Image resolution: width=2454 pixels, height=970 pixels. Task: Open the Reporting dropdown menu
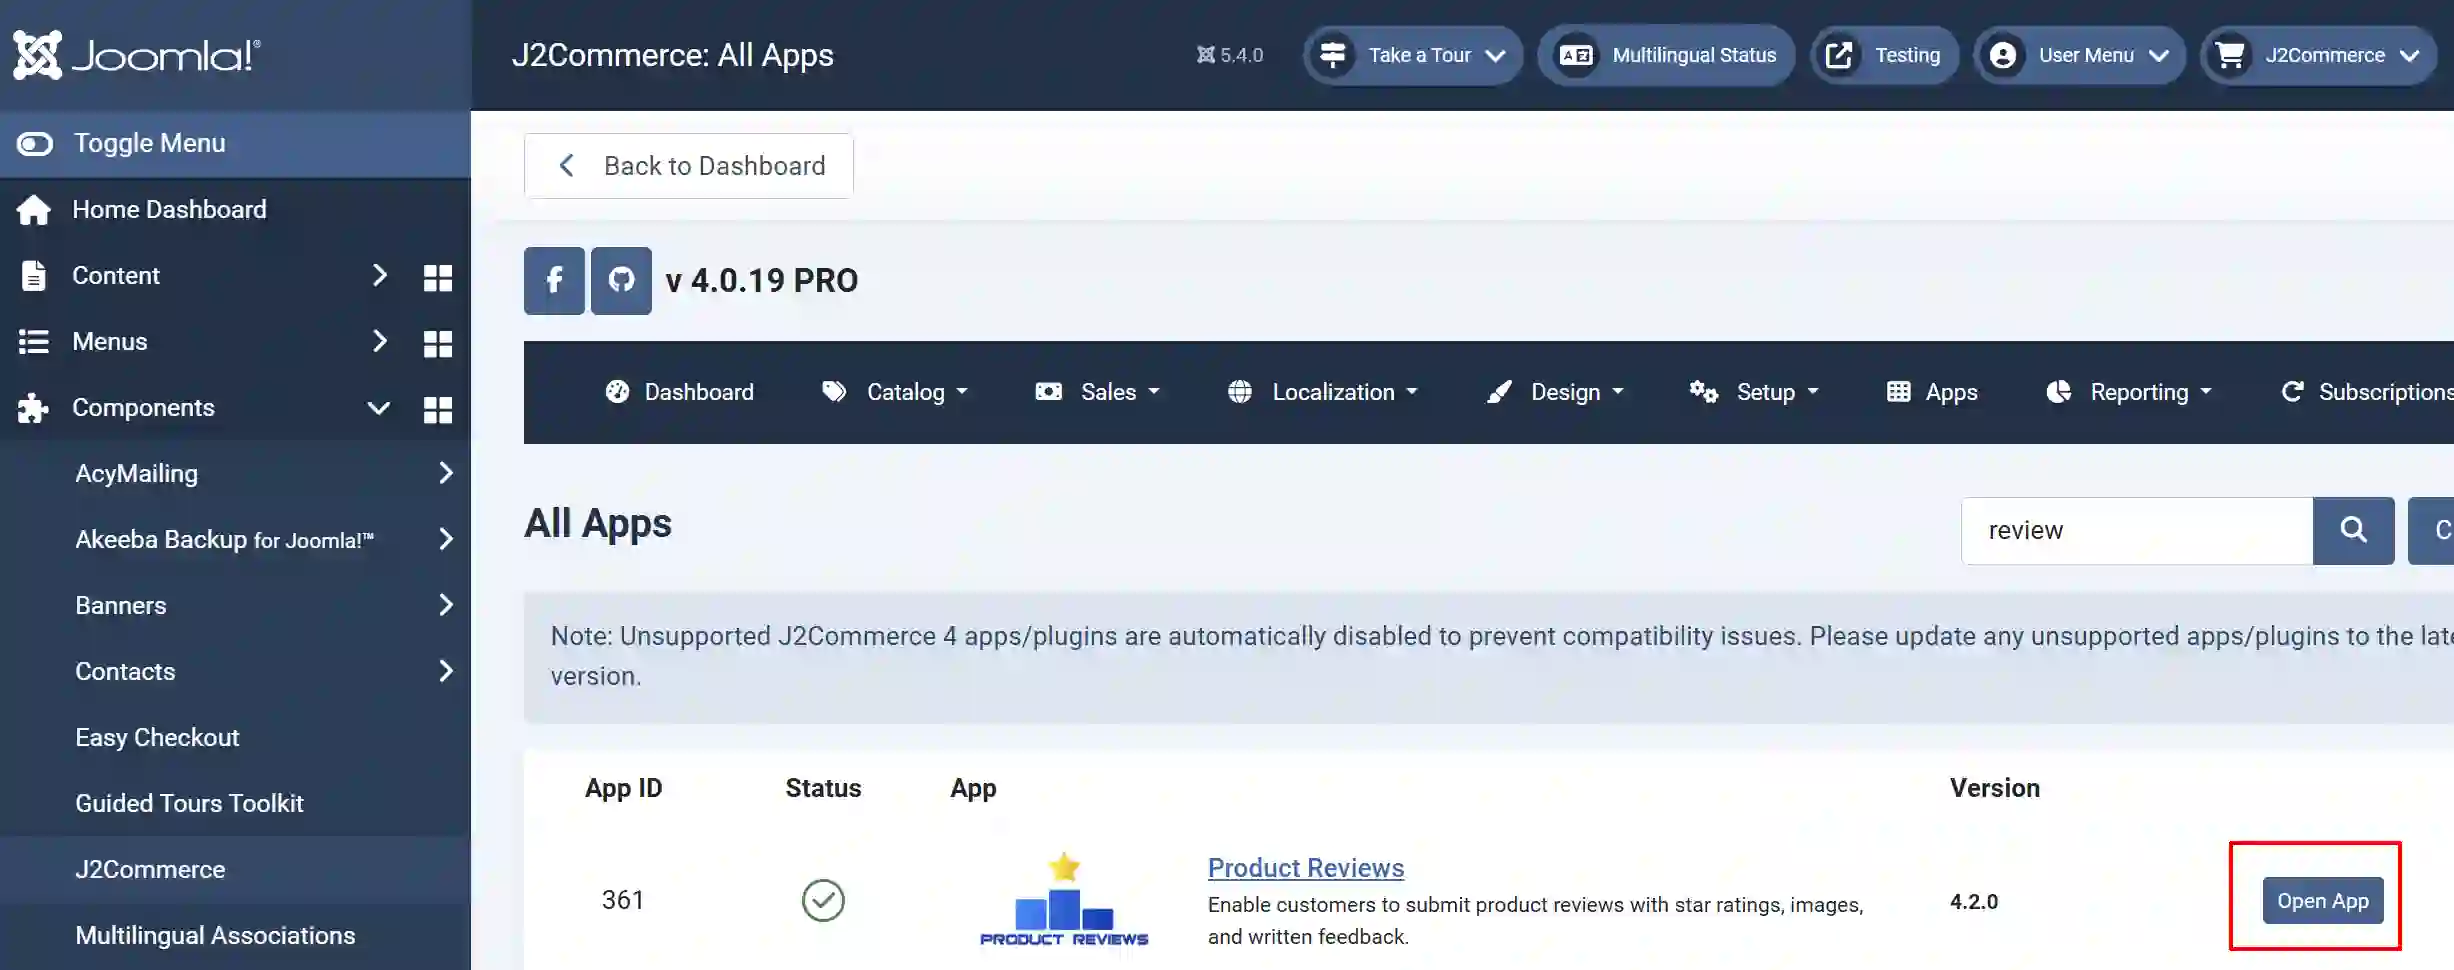[2129, 392]
